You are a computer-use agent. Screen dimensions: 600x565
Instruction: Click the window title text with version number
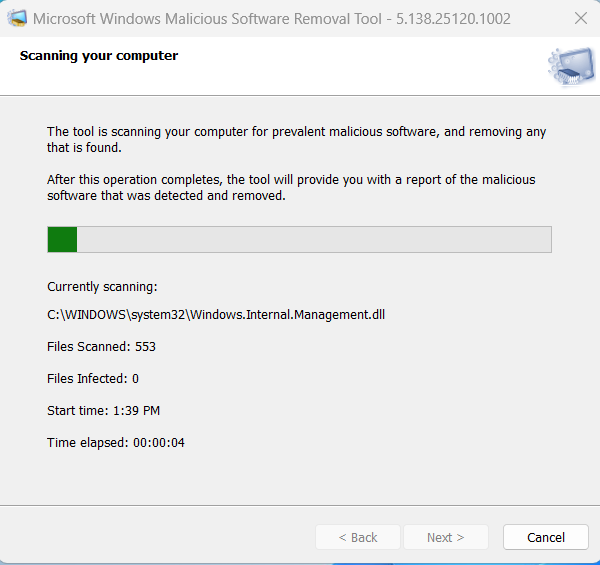(x=272, y=18)
